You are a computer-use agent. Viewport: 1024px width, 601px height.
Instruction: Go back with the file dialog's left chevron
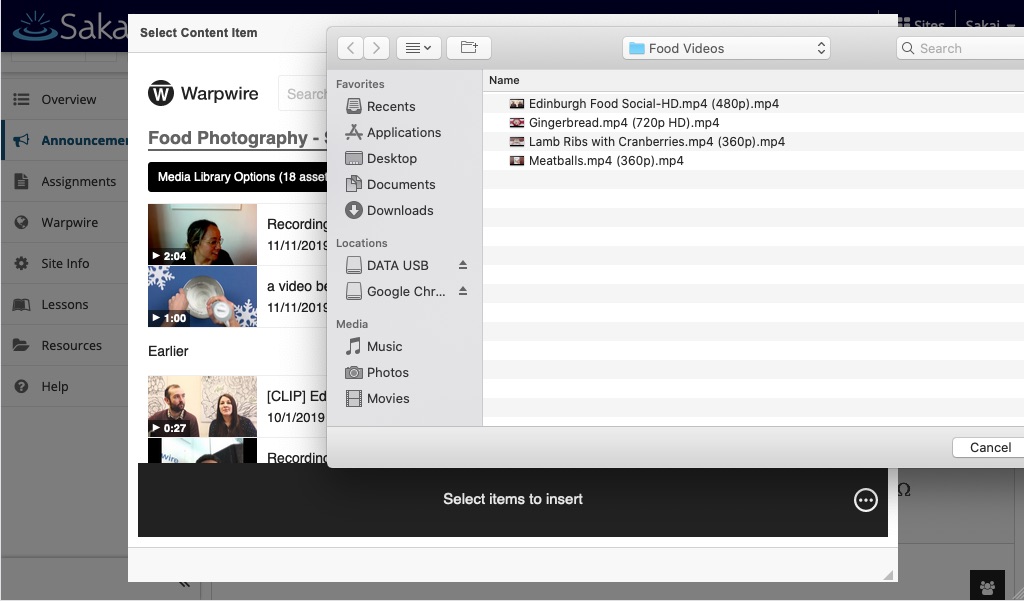[351, 48]
